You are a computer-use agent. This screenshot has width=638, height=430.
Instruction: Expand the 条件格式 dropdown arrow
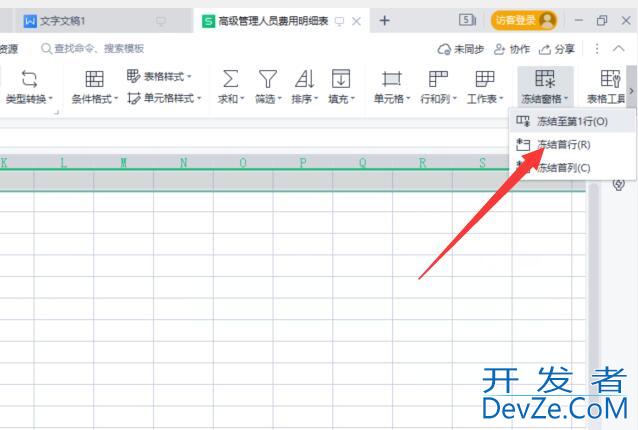[x=116, y=98]
